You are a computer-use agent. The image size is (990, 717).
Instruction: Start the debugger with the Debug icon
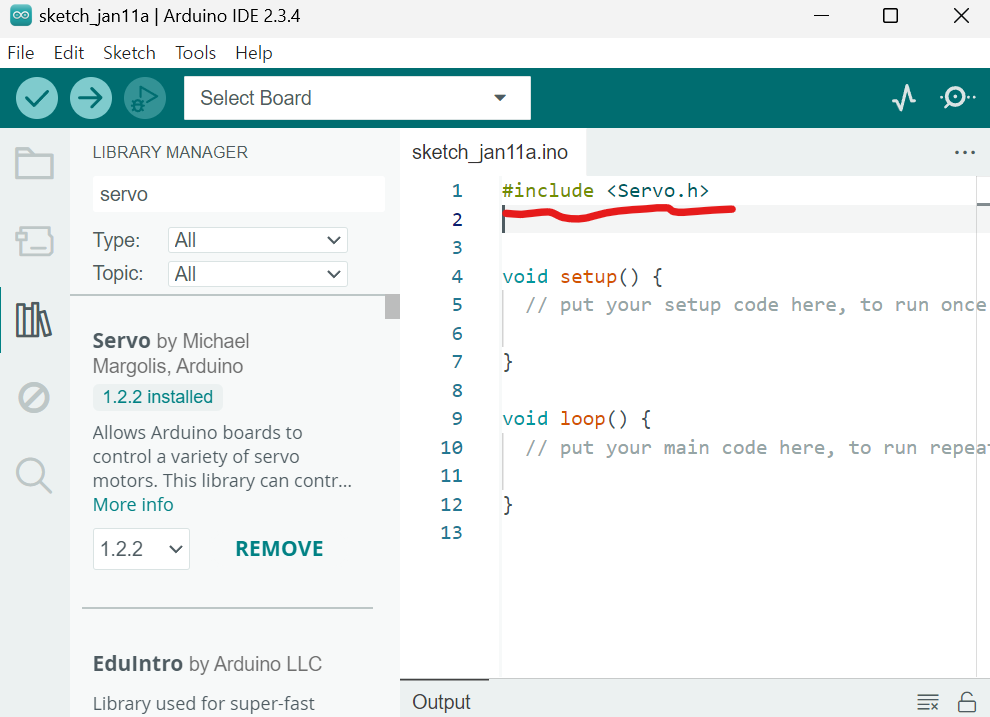click(145, 98)
